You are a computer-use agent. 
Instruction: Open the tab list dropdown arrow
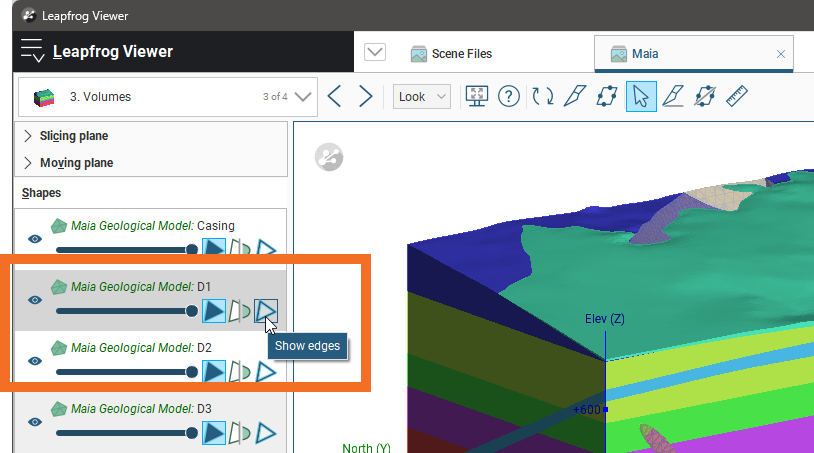[375, 52]
